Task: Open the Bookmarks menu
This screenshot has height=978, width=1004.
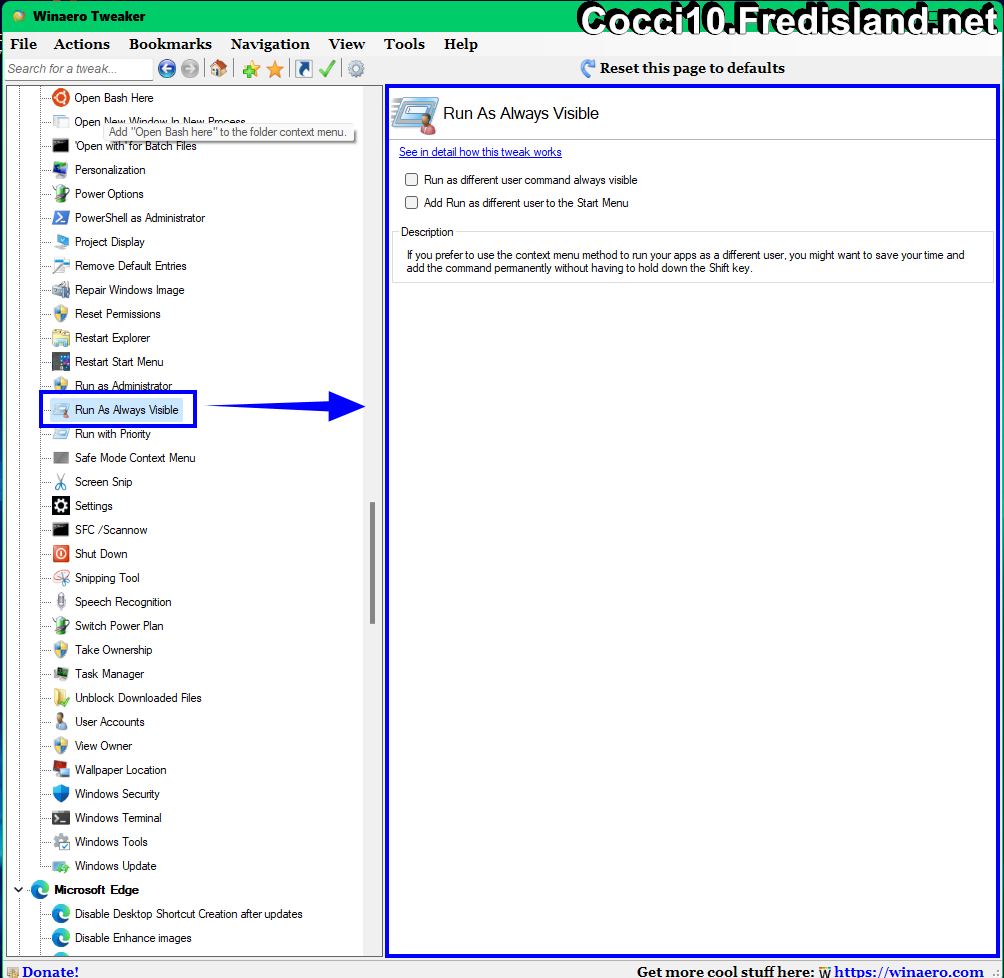Action: pos(170,44)
